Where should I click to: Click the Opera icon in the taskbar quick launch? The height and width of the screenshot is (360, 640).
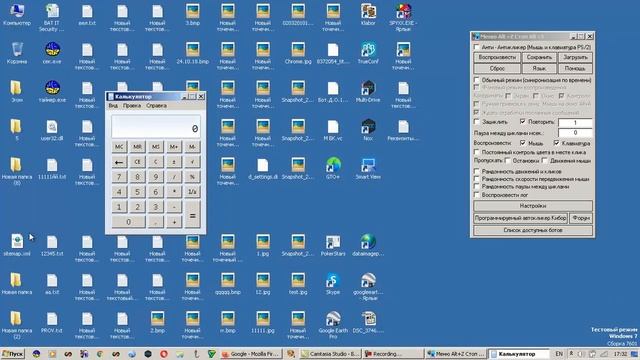[164, 354]
